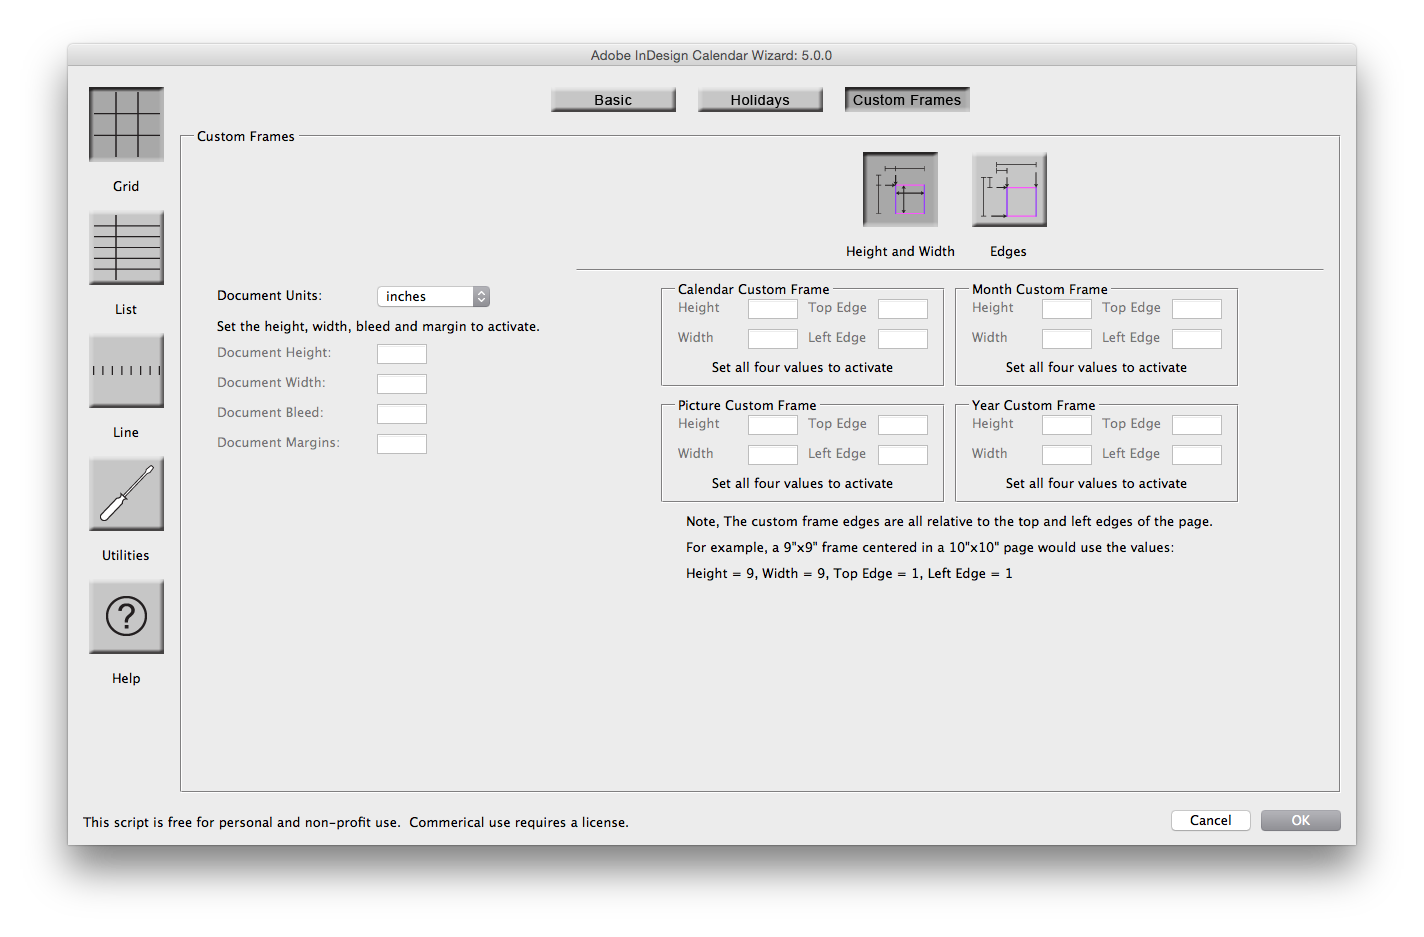This screenshot has height=937, width=1424.
Task: Click the highlighted frame diagram above Height and Width
Action: click(x=899, y=189)
